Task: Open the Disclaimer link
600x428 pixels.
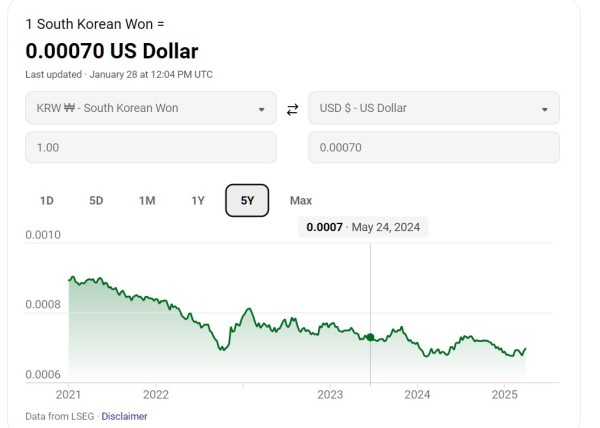Action: 124,416
